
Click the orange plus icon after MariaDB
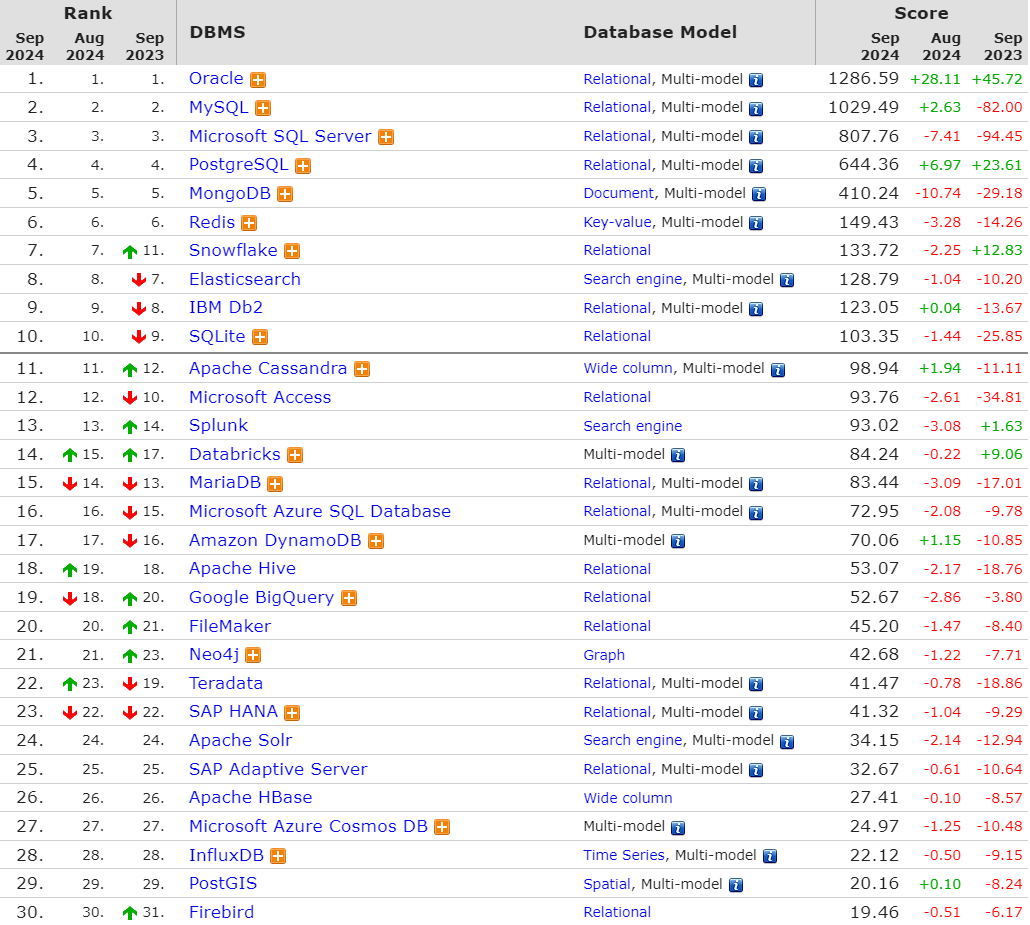point(275,484)
